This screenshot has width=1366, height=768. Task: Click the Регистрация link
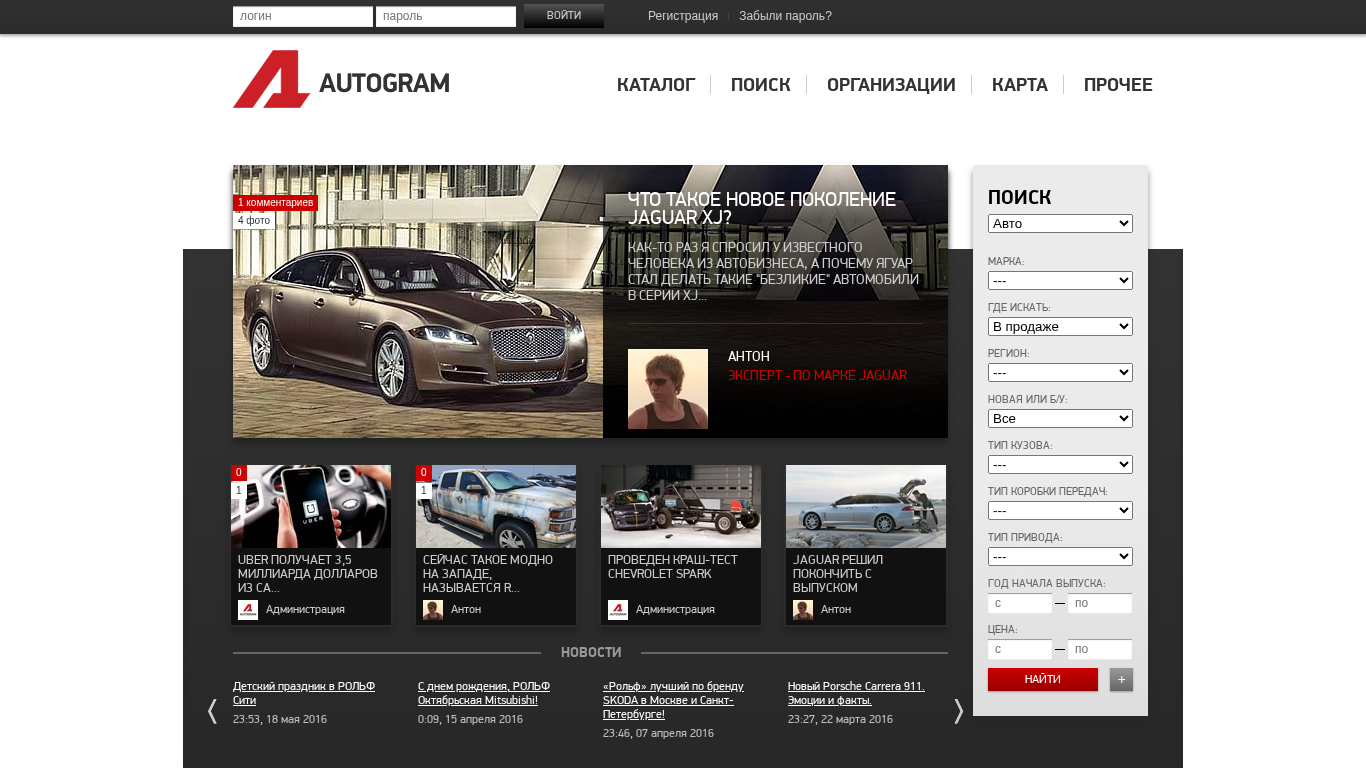pyautogui.click(x=683, y=16)
